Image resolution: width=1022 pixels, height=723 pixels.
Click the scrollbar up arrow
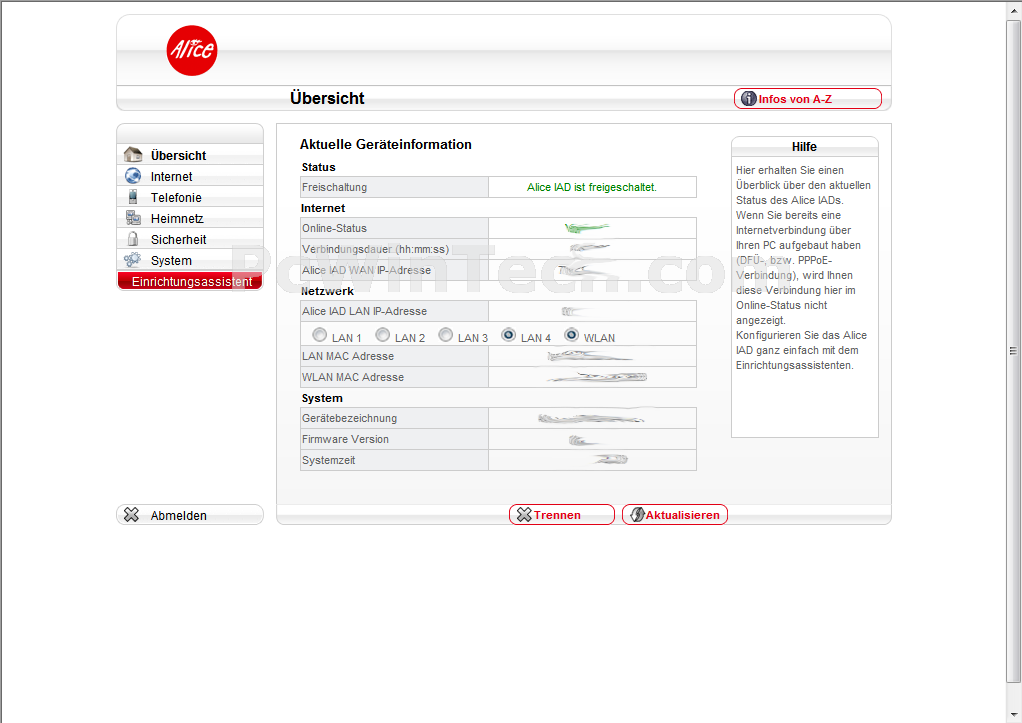[x=1014, y=11]
